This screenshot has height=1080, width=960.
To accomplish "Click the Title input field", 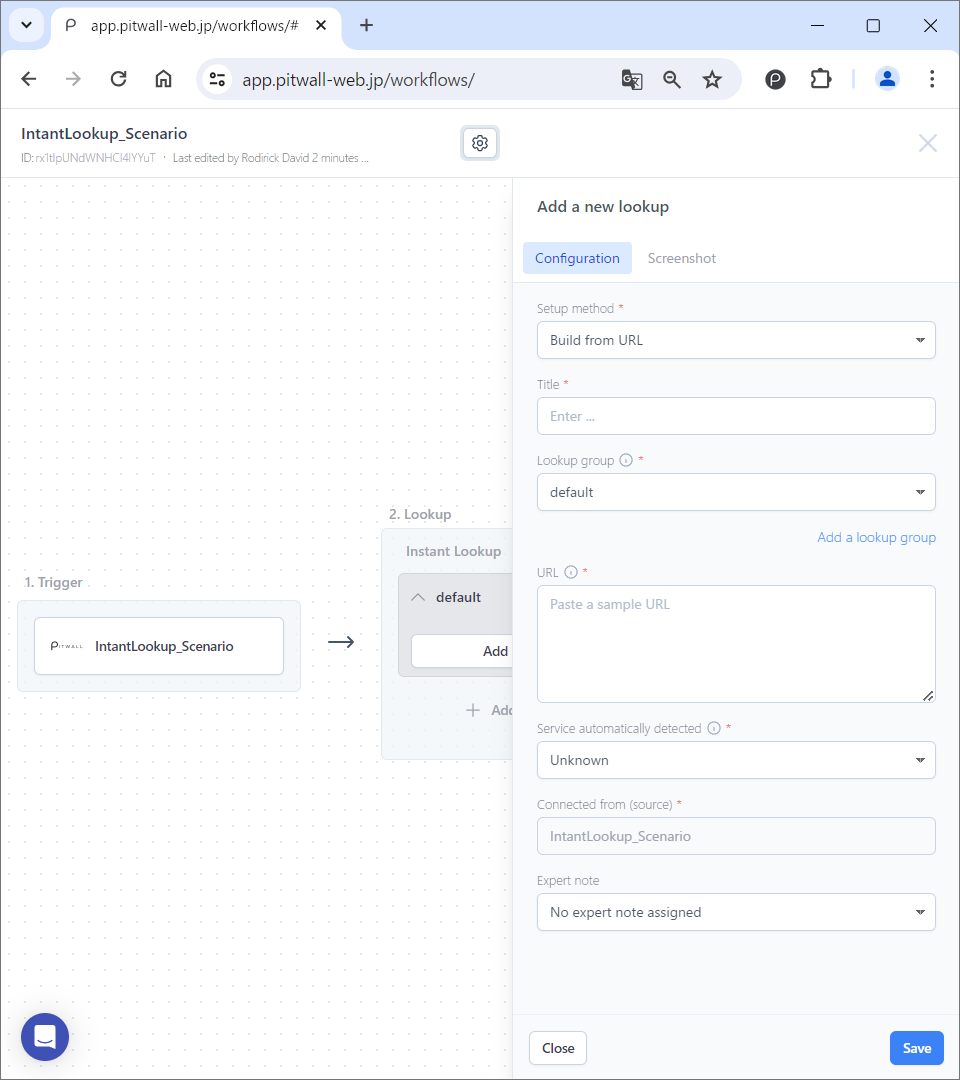I will click(x=736, y=416).
